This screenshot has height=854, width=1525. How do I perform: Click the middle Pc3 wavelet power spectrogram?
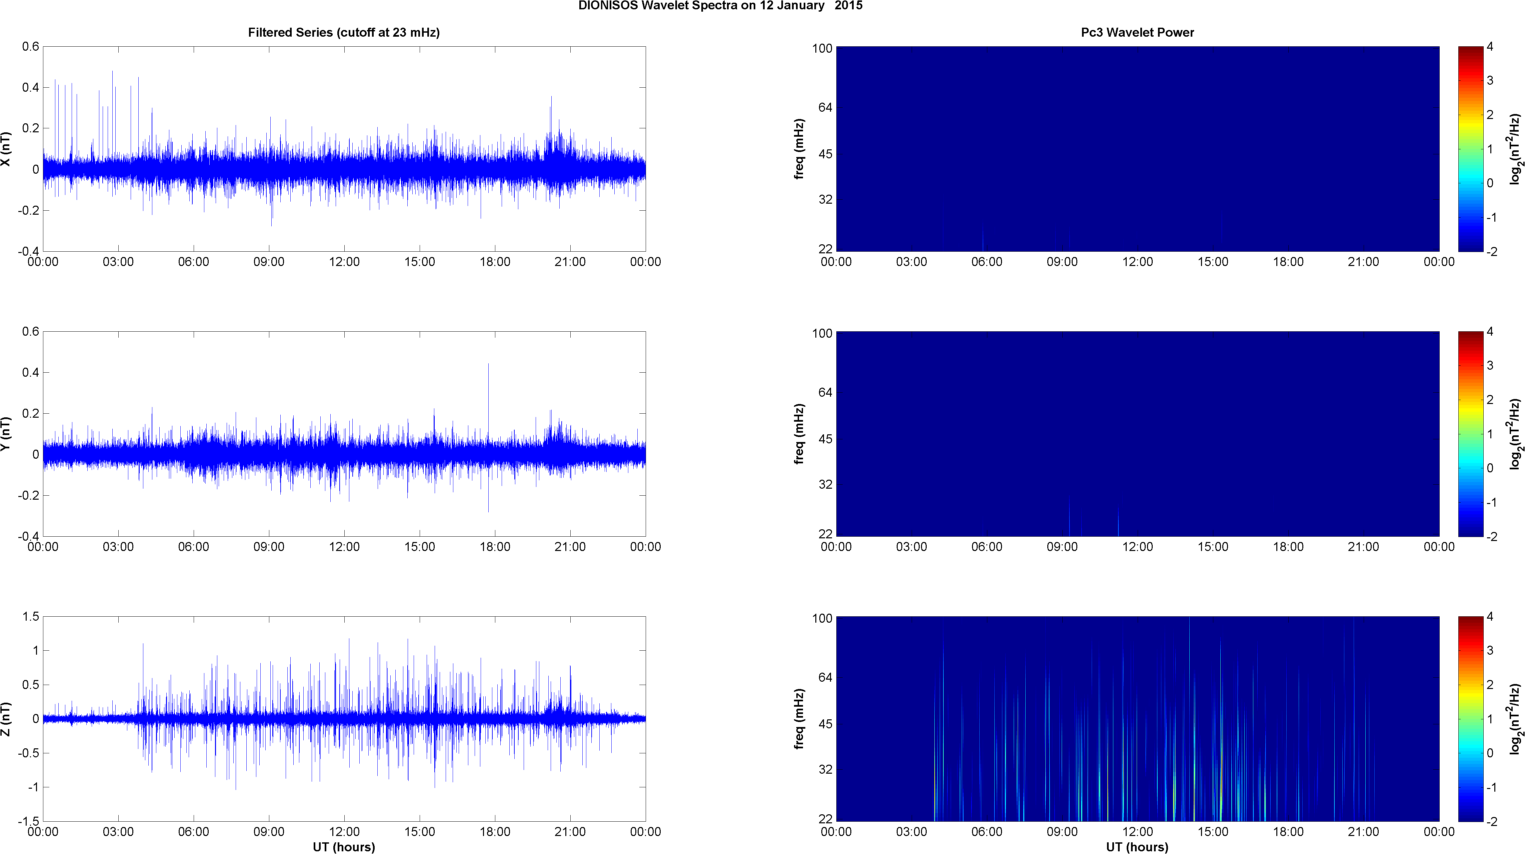pyautogui.click(x=1137, y=434)
